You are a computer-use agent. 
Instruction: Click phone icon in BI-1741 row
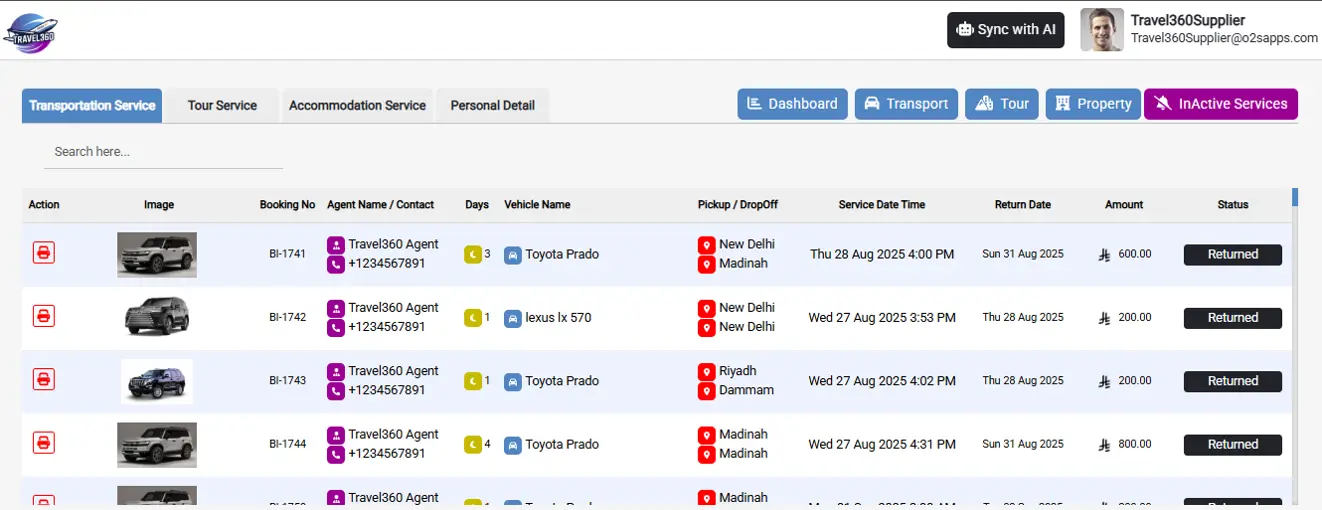336,264
